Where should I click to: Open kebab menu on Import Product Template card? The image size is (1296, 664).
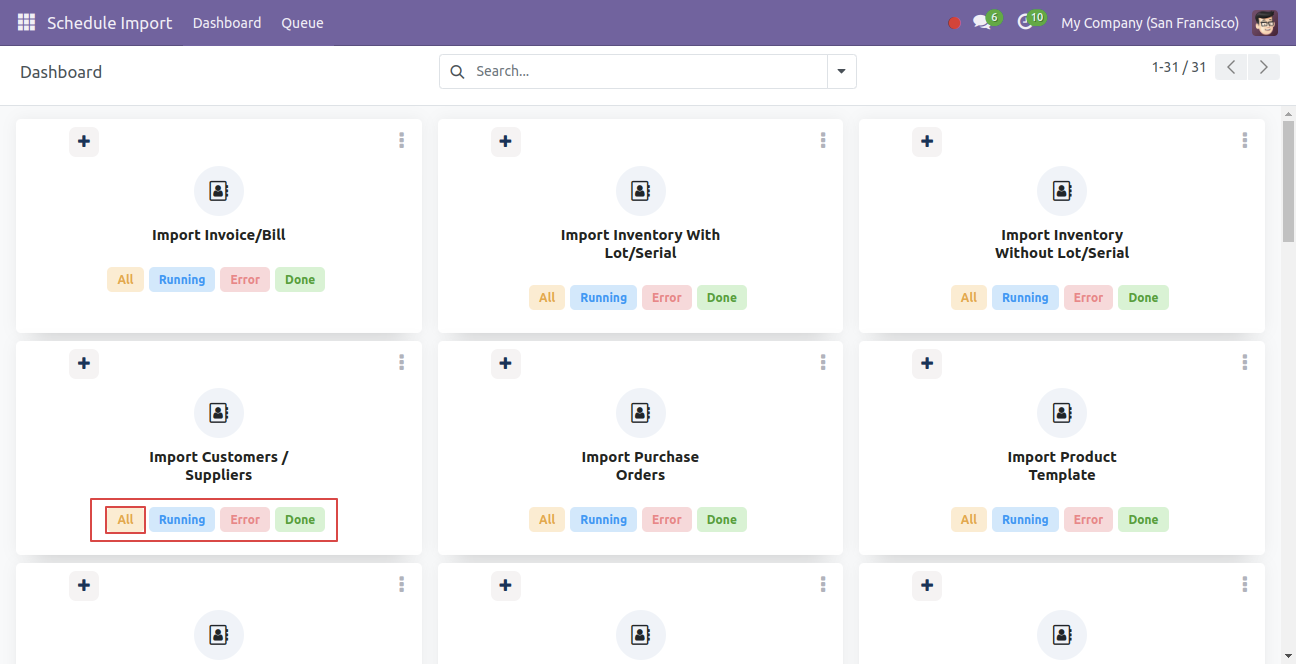1245,363
